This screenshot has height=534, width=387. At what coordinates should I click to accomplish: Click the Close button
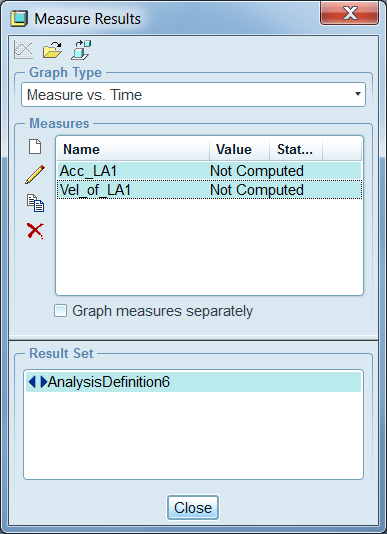click(193, 508)
